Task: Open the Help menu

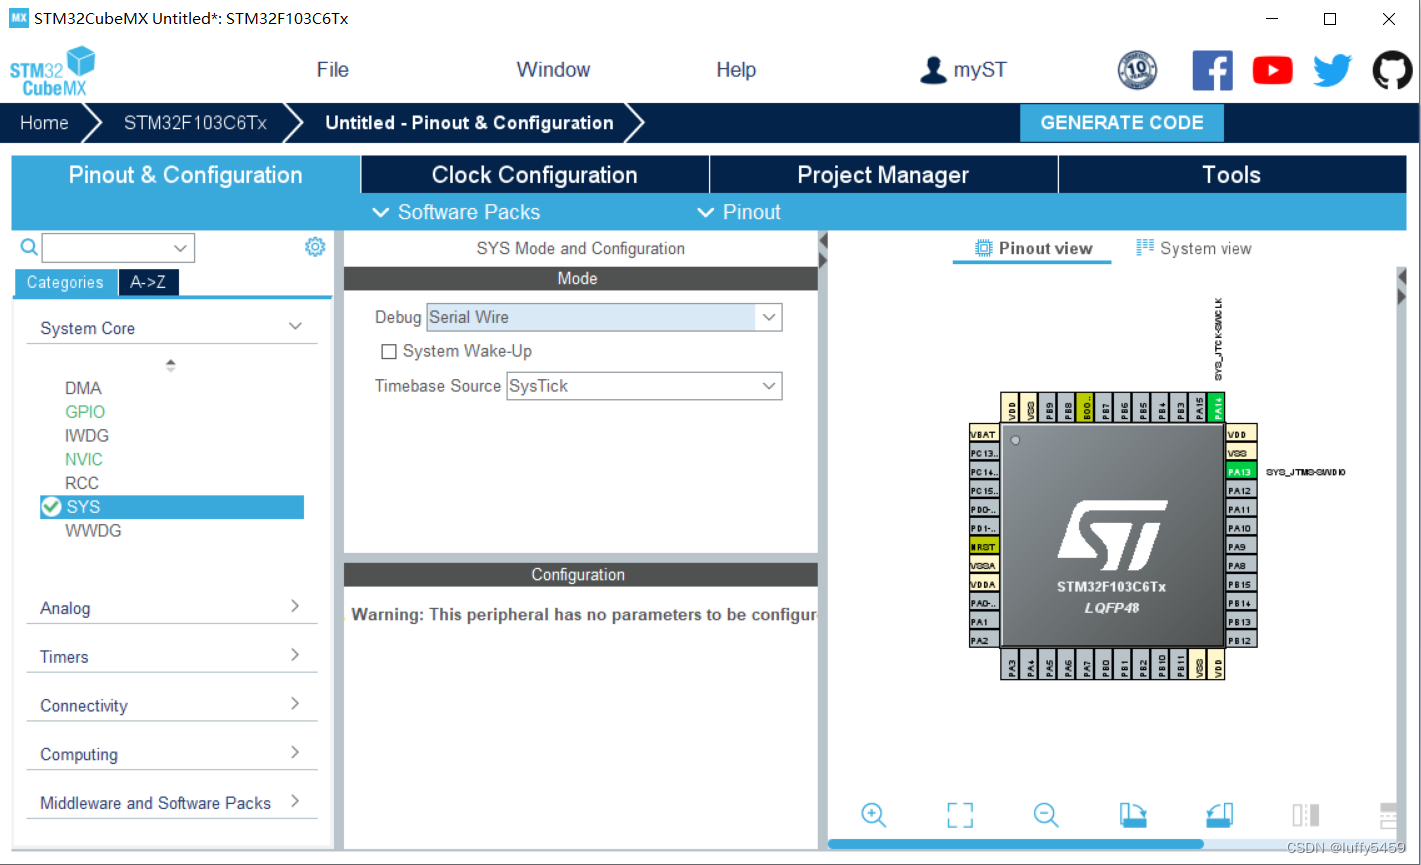Action: (736, 70)
